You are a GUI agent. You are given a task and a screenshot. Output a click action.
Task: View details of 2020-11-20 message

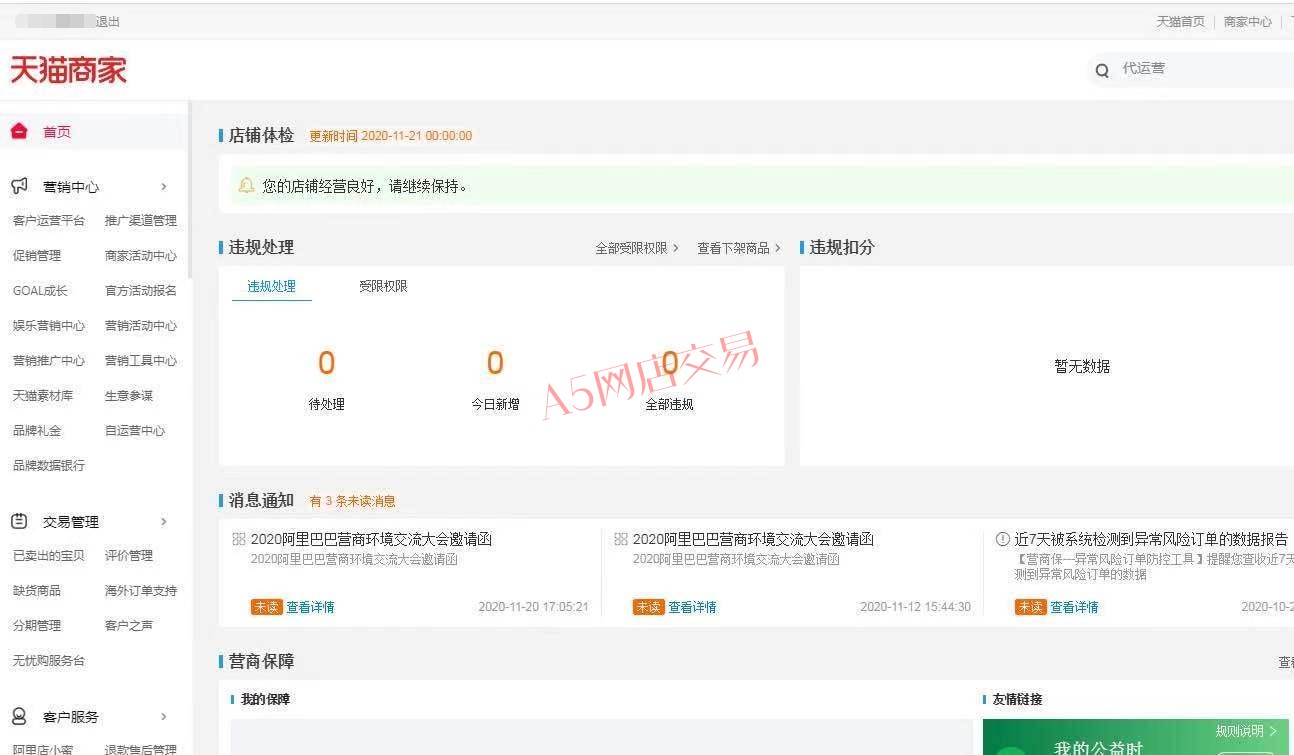click(x=310, y=607)
